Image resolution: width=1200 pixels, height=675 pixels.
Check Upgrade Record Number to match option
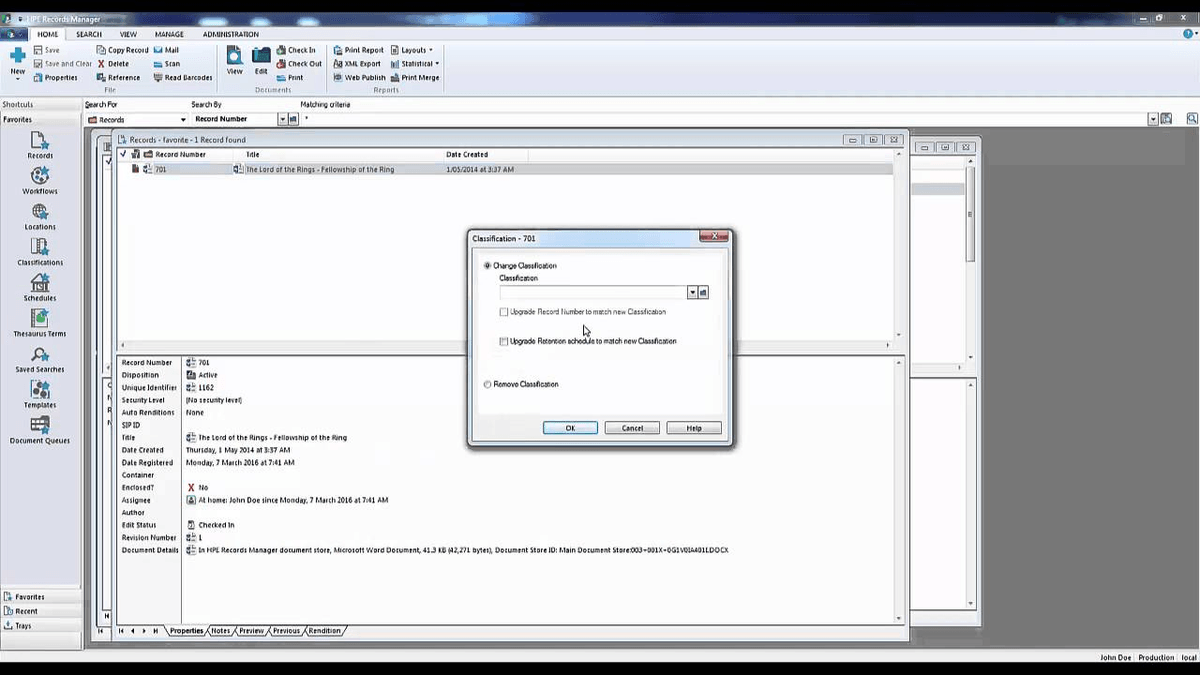[504, 312]
